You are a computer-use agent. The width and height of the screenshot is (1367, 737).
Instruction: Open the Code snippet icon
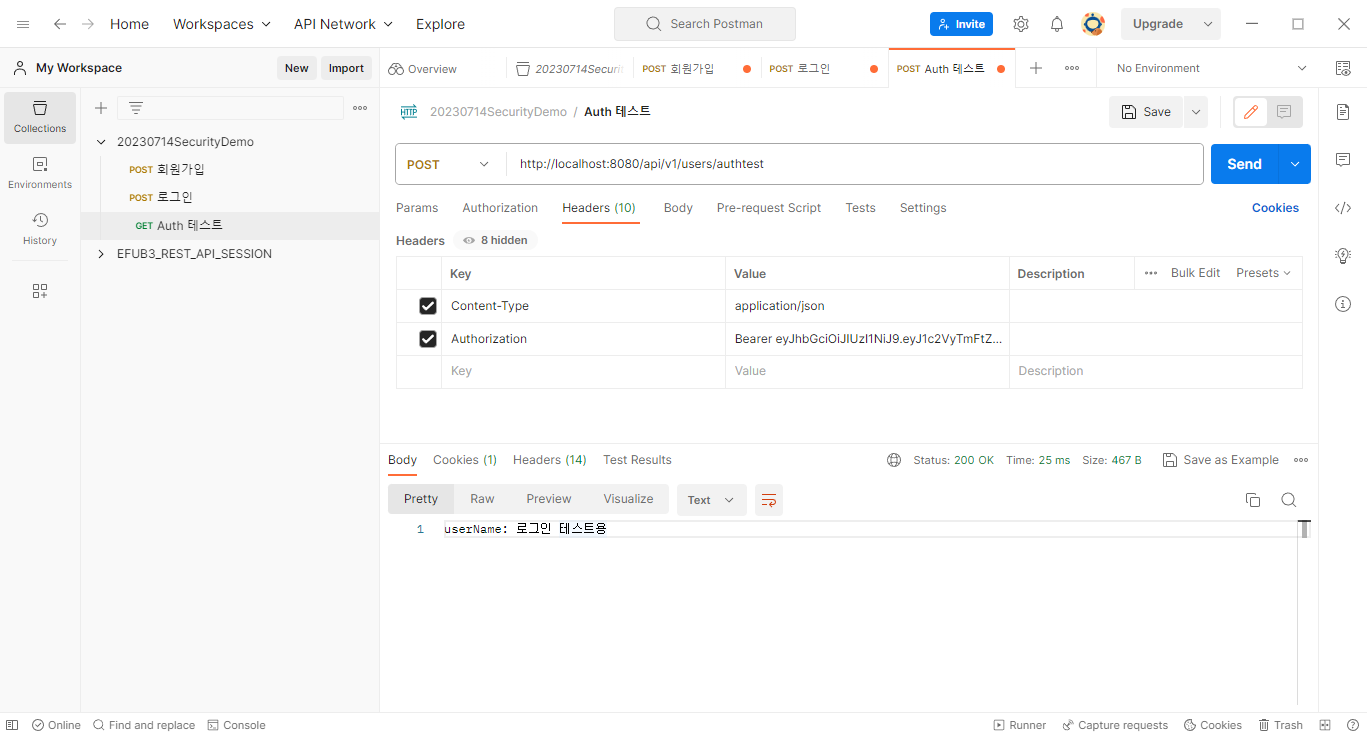[1343, 208]
